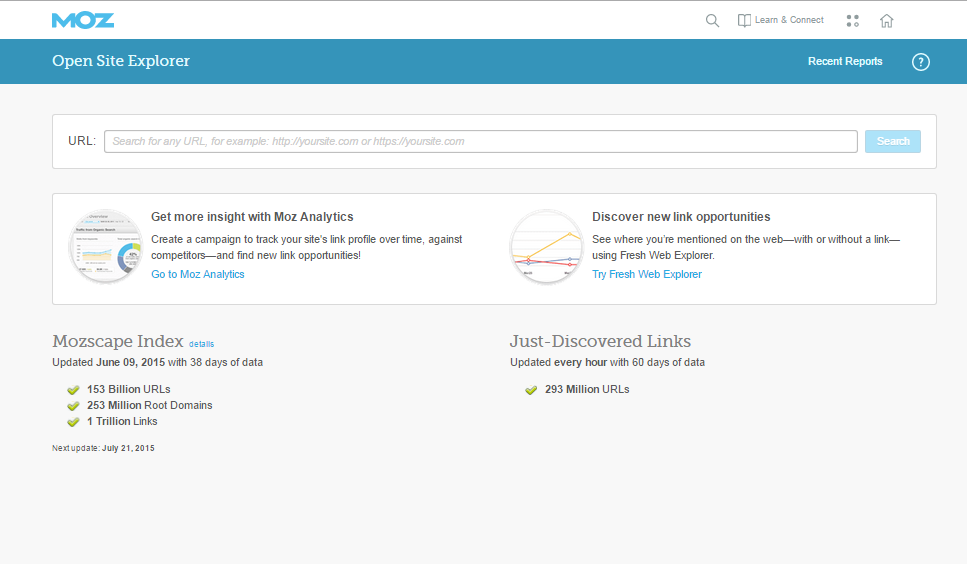967x564 pixels.
Task: View Mozscape Index details link
Action: coord(201,344)
